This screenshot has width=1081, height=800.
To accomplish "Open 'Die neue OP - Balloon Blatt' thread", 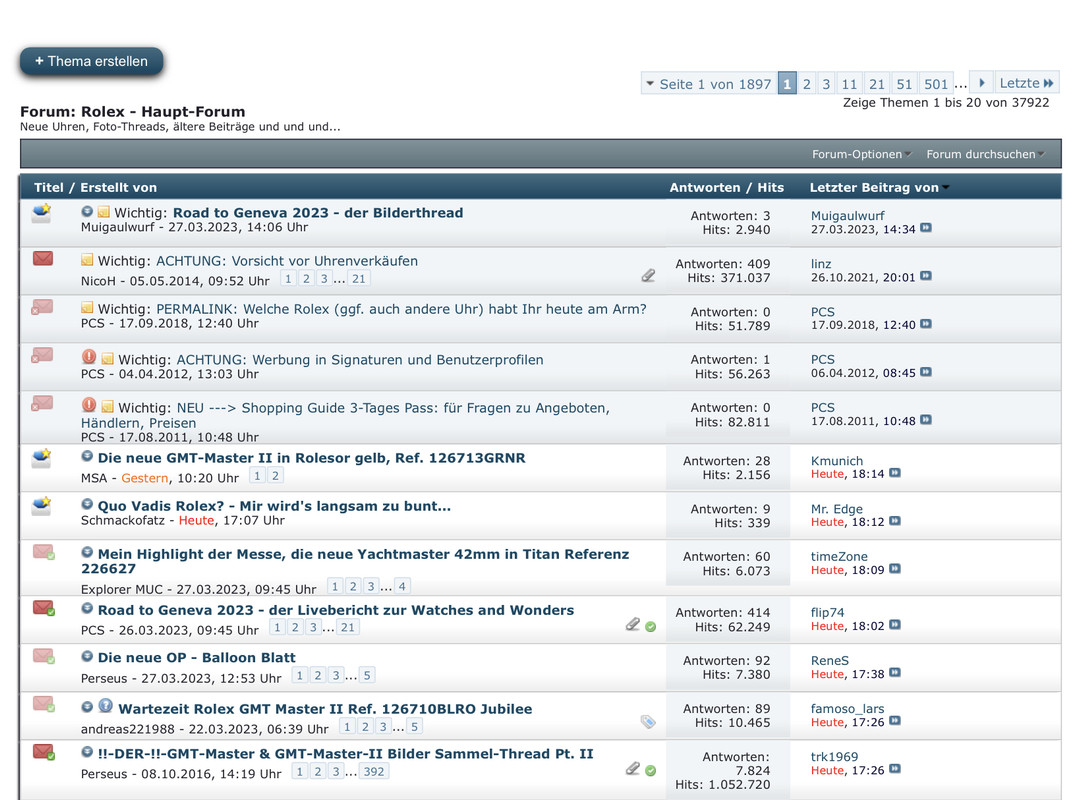I will 196,658.
